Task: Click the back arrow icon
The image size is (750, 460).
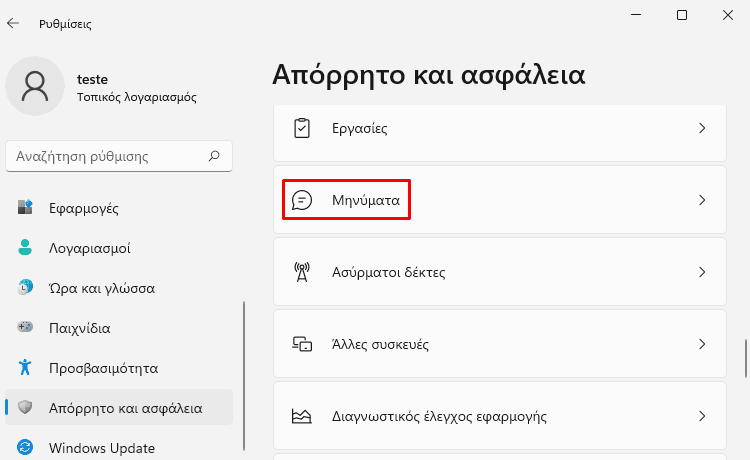Action: pos(13,23)
